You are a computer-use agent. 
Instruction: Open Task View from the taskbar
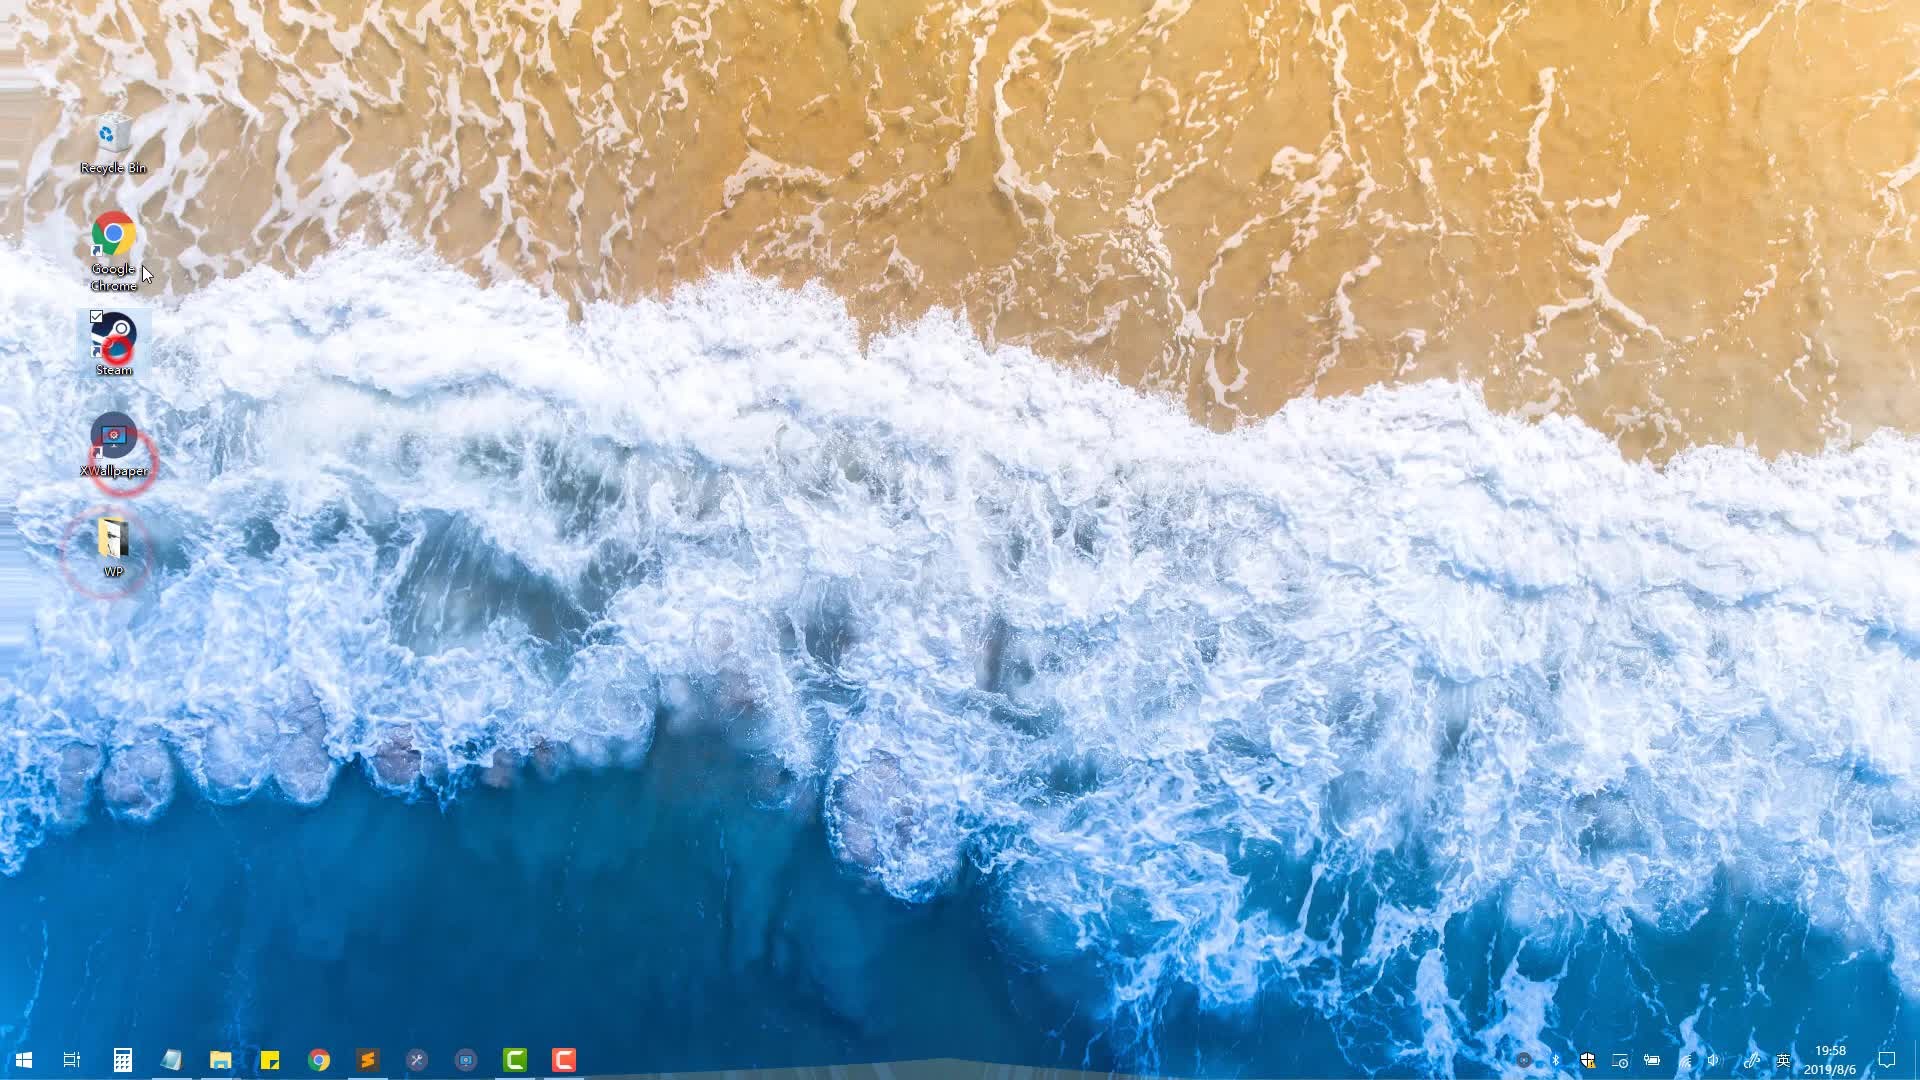[72, 1060]
